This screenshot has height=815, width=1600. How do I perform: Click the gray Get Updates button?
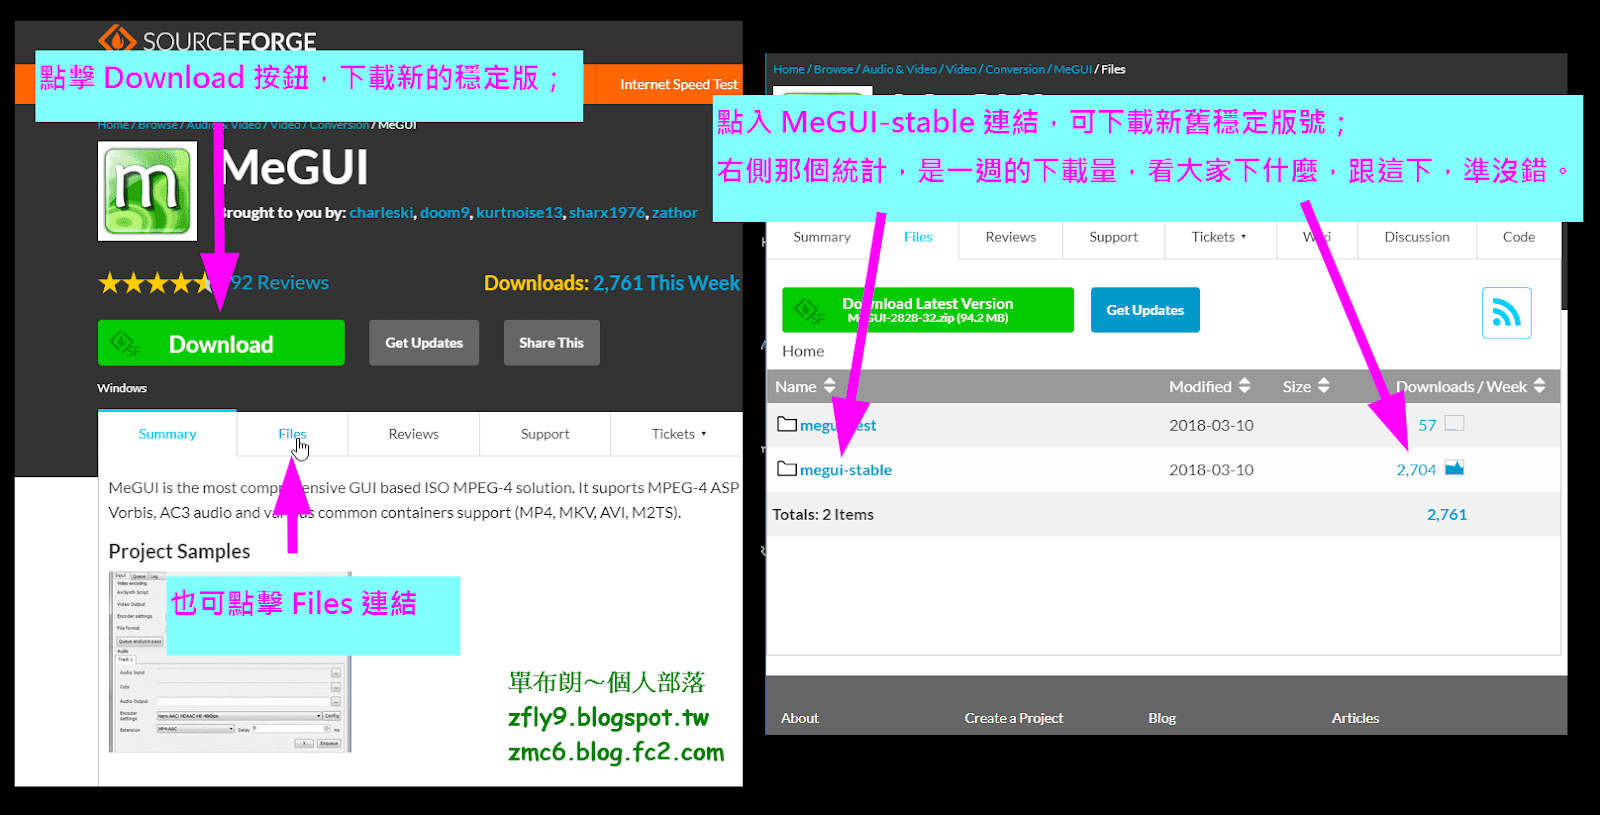pyautogui.click(x=424, y=343)
